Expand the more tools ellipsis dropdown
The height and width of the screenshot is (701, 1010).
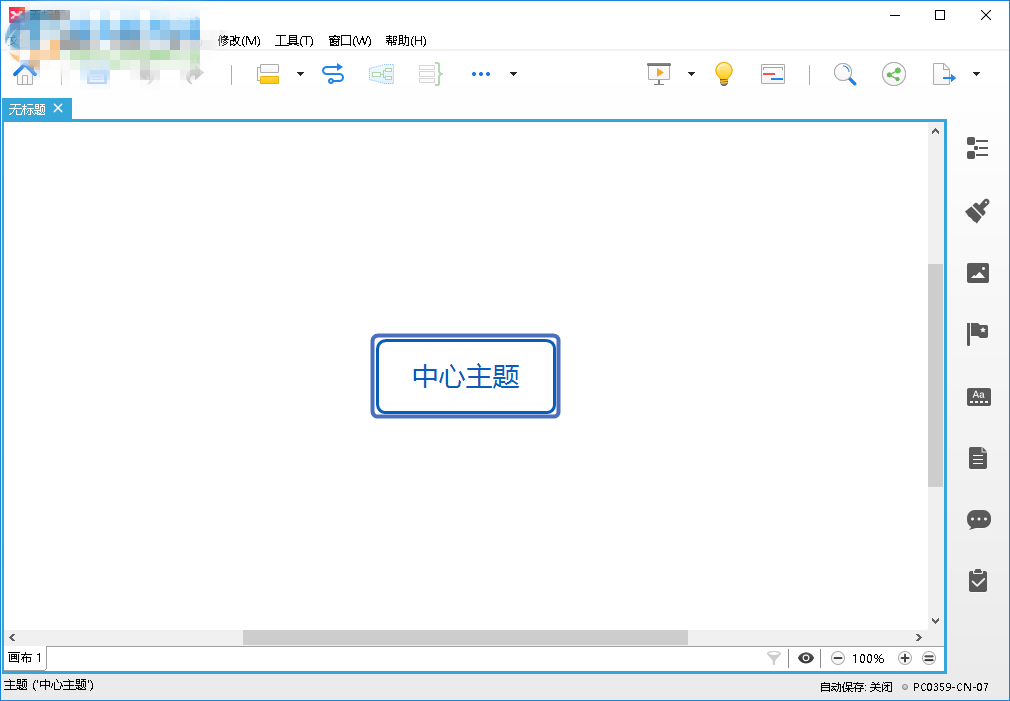point(513,74)
